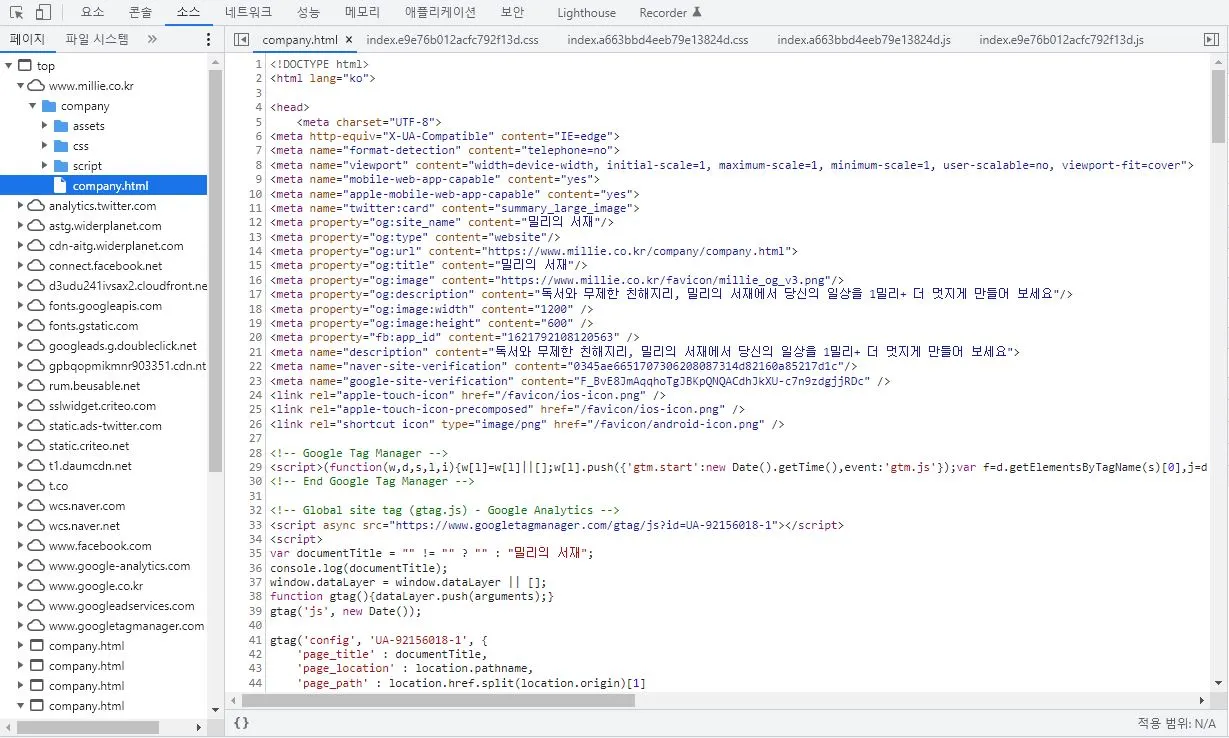The width and height of the screenshot is (1229, 738).
Task: Click line number 28 in gutter
Action: click(x=258, y=453)
